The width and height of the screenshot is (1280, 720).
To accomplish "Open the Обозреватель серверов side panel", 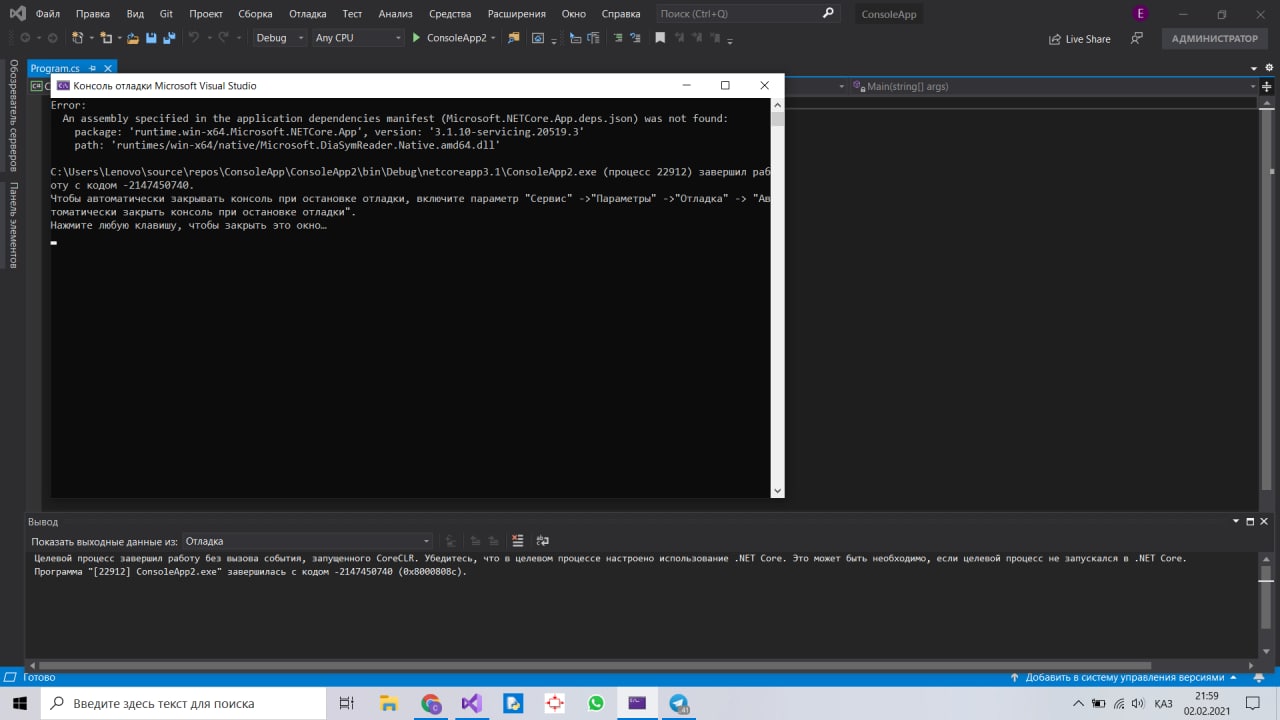I will coord(14,117).
